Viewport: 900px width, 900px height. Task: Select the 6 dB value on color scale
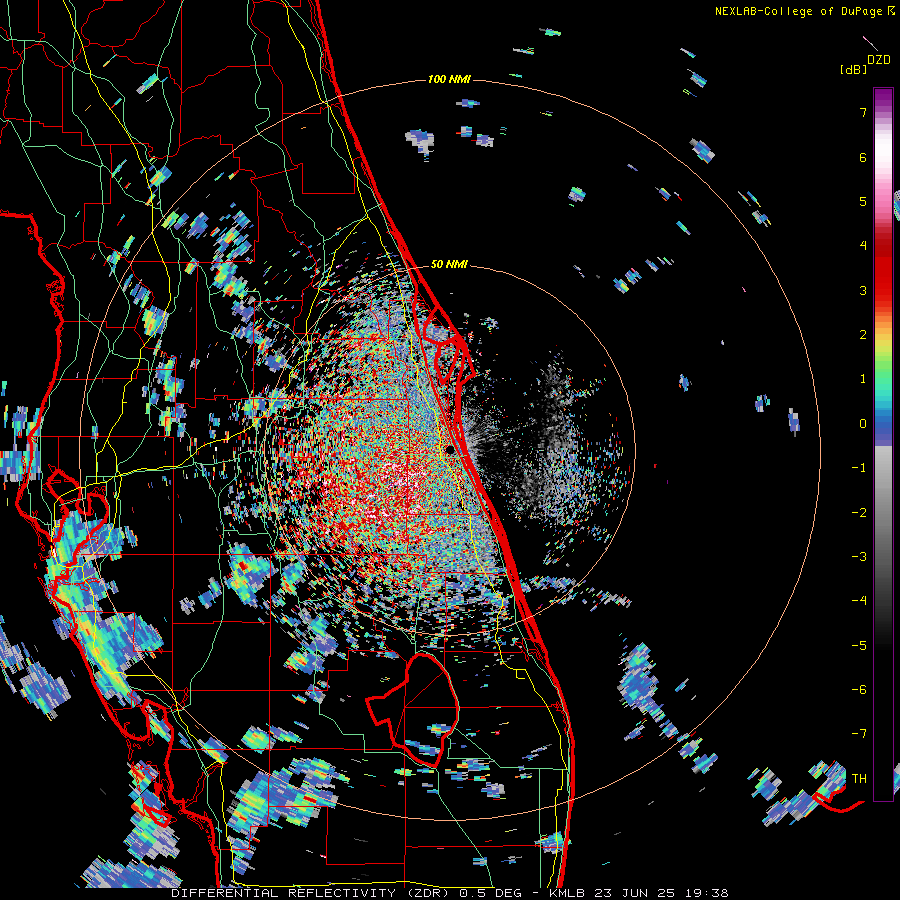(863, 157)
